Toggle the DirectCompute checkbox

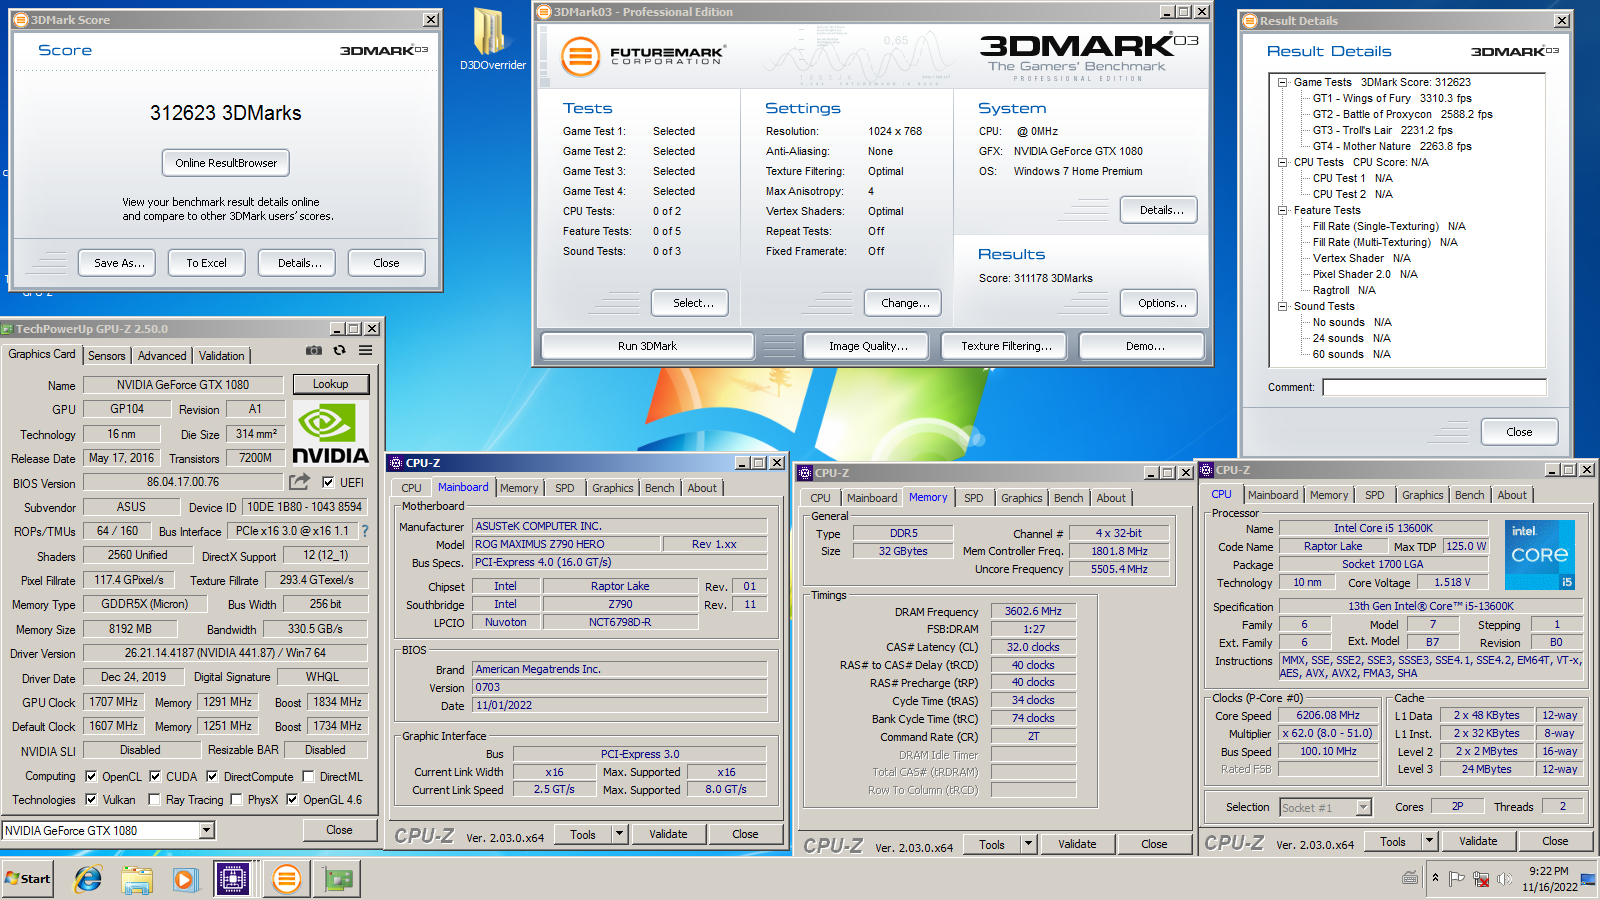click(x=212, y=776)
